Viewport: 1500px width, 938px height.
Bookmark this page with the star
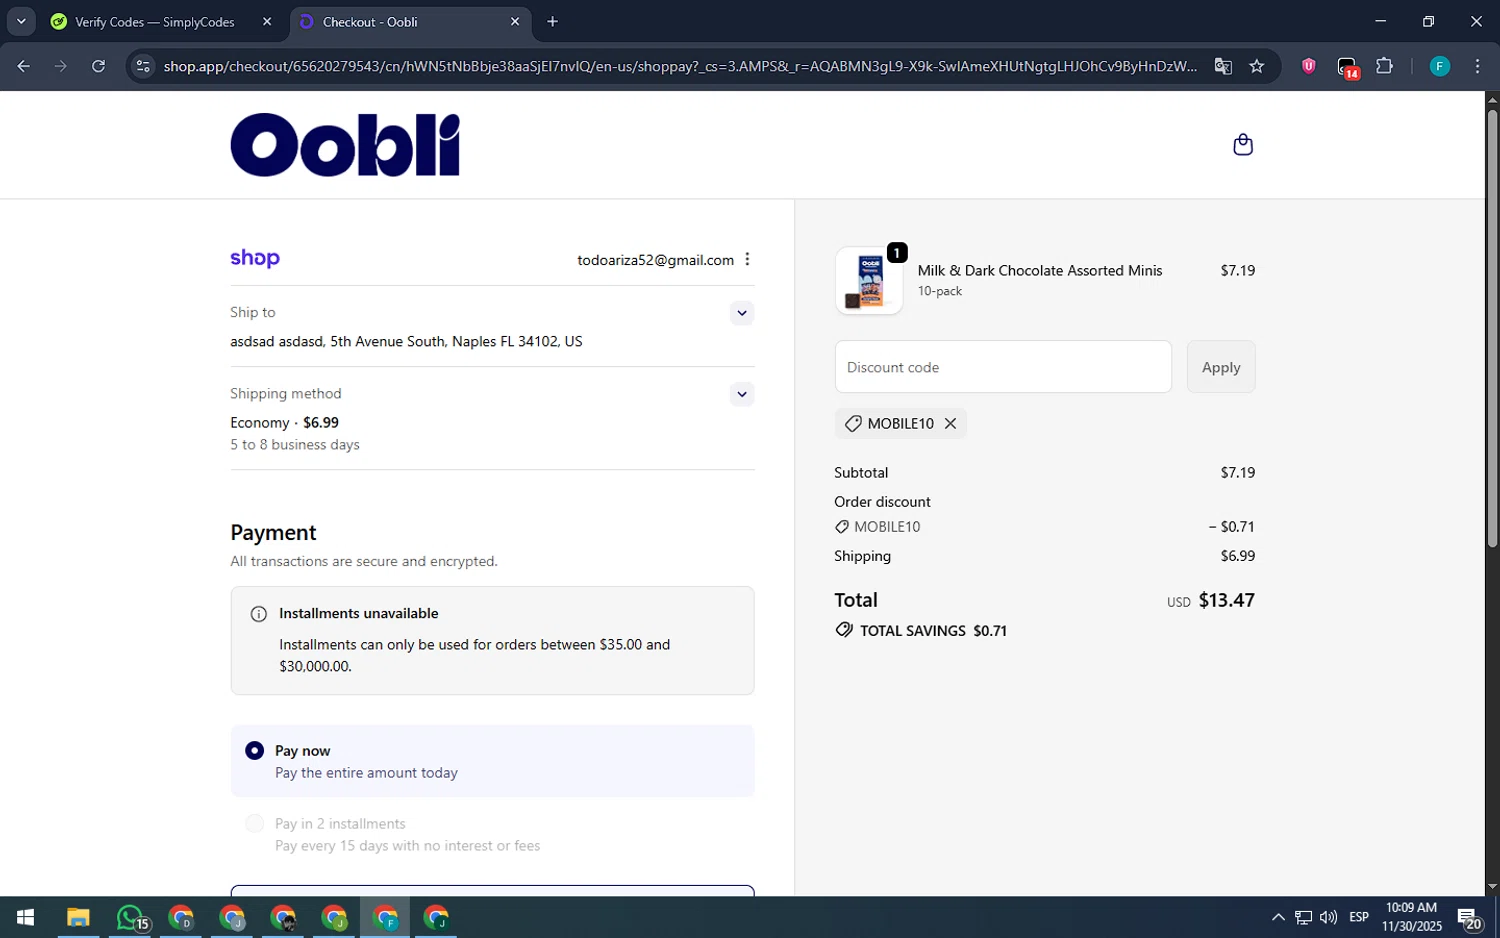pyautogui.click(x=1257, y=66)
